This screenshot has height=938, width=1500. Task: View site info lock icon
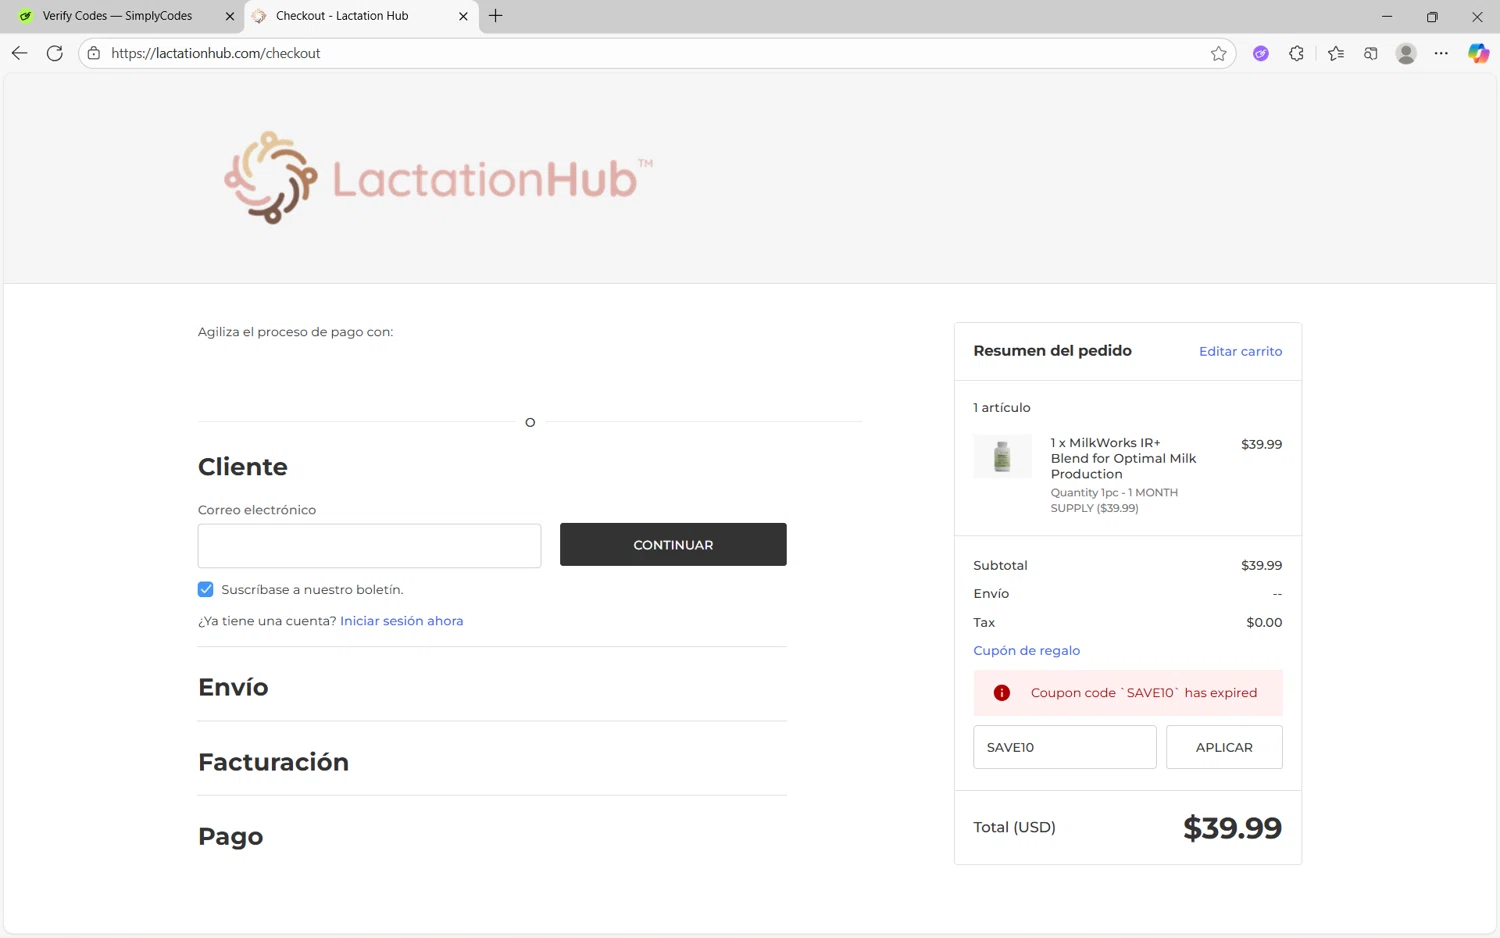pyautogui.click(x=93, y=53)
